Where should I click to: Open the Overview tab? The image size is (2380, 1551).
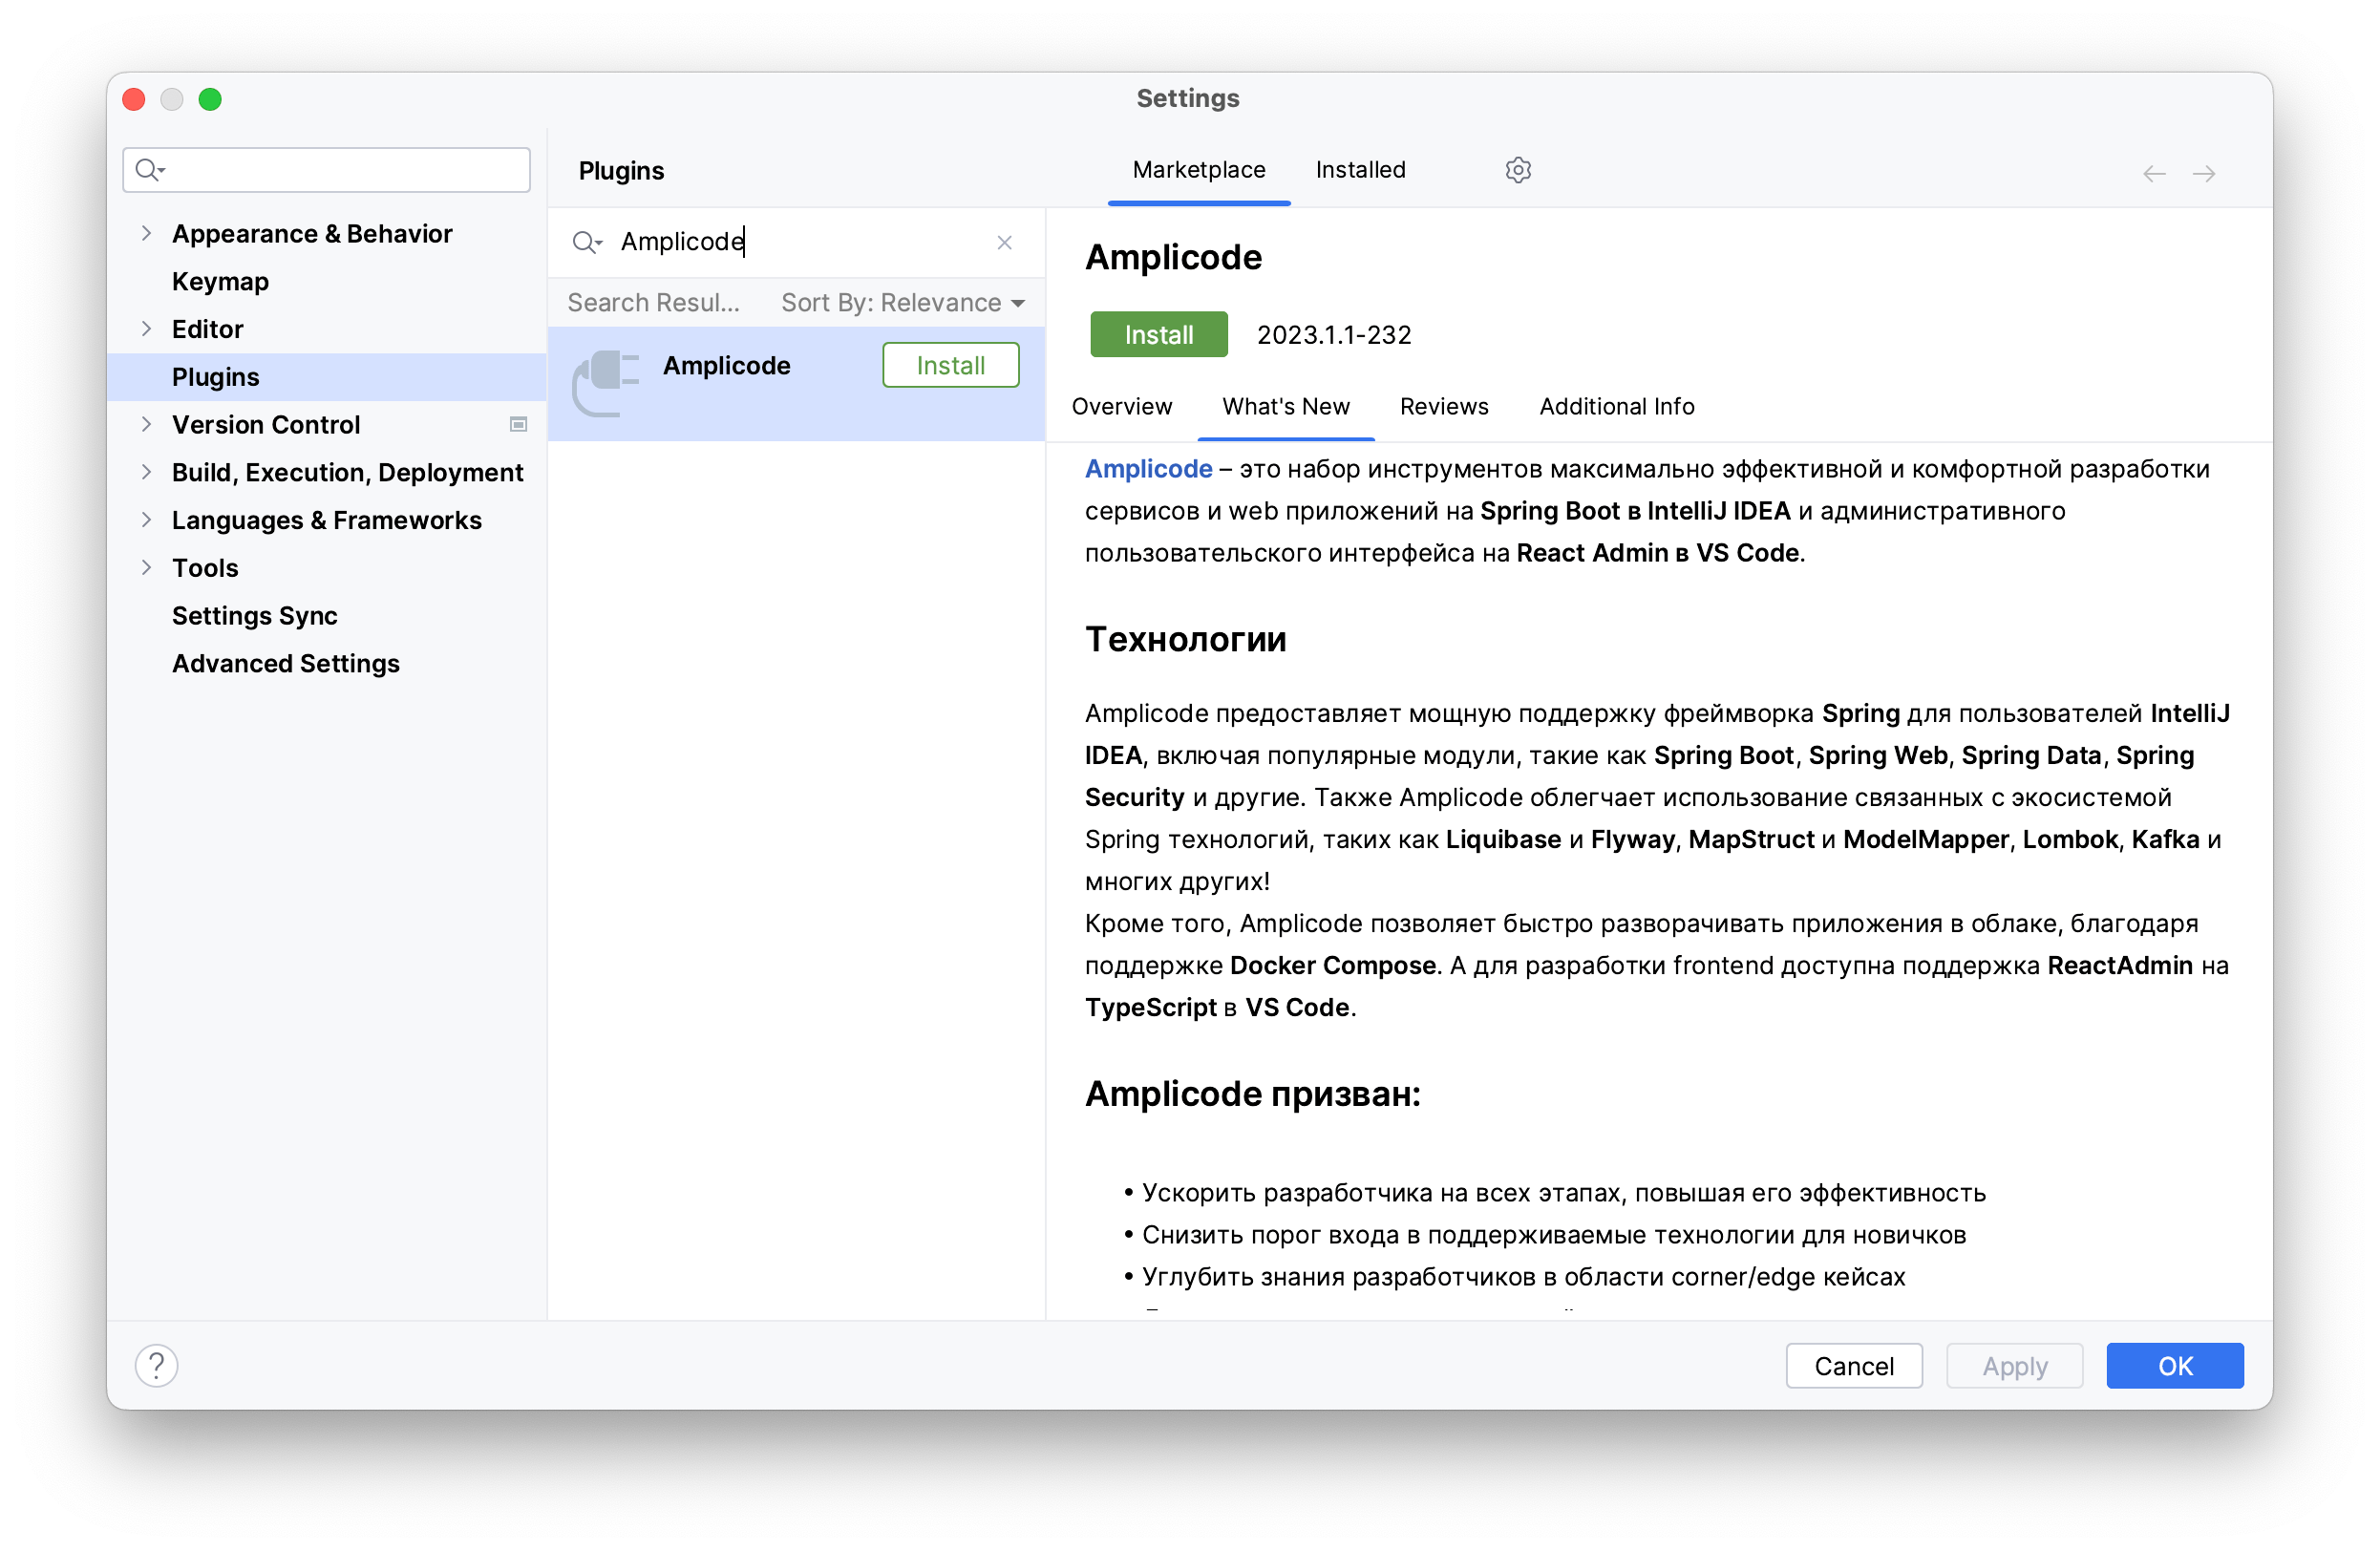click(1121, 407)
